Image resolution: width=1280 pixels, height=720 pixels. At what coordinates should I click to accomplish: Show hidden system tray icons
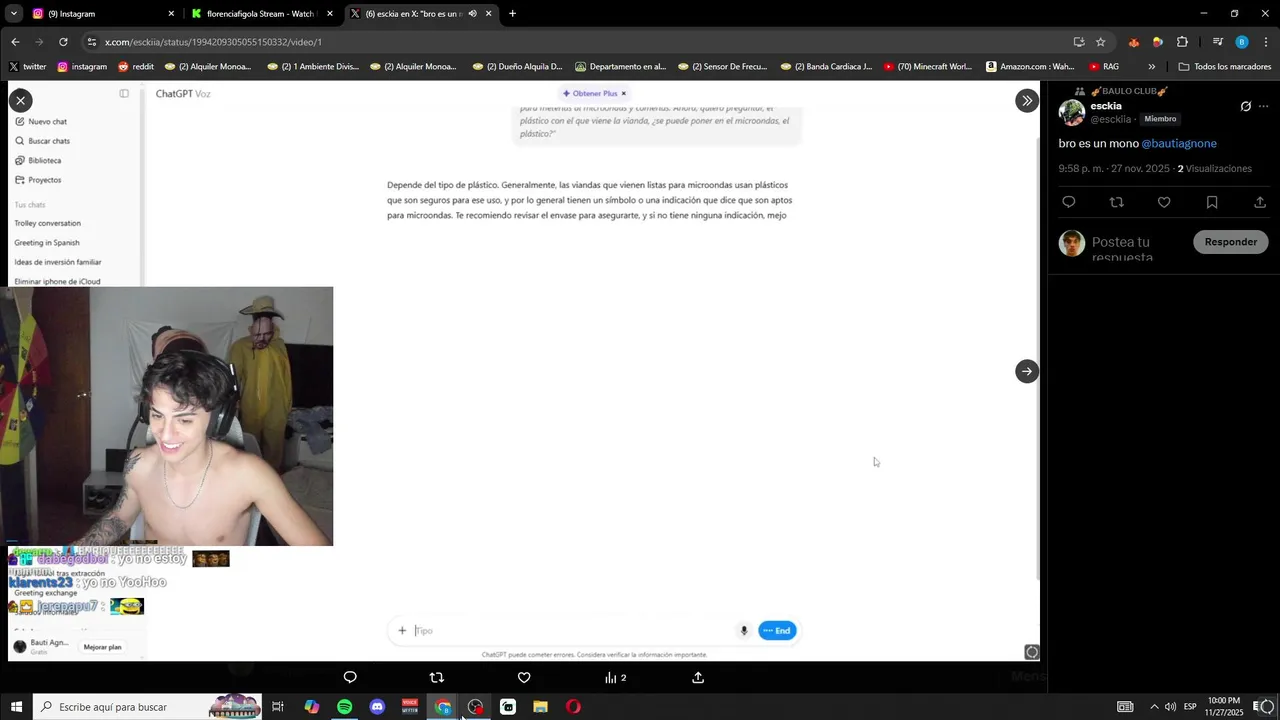click(1154, 707)
